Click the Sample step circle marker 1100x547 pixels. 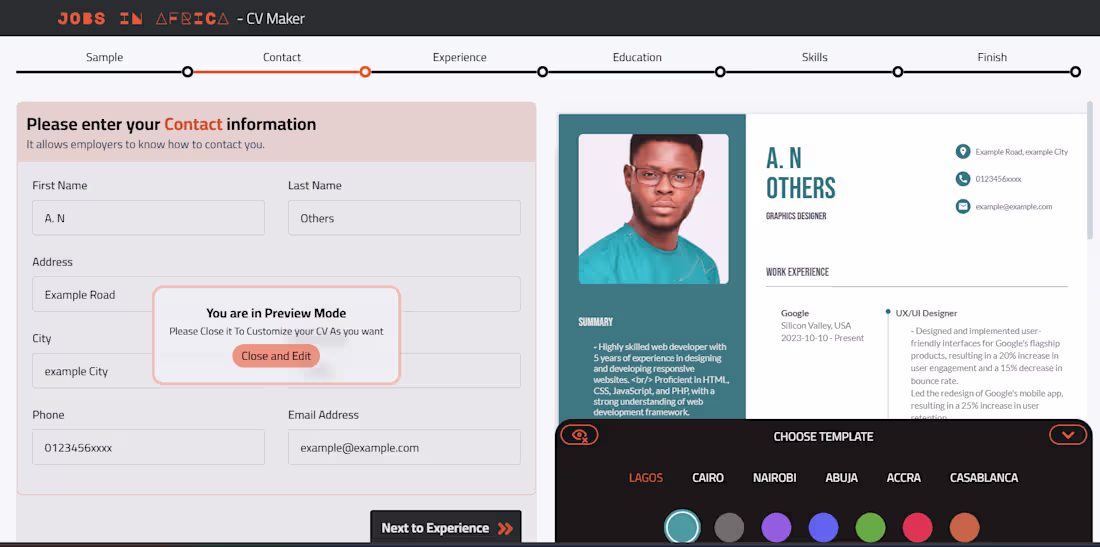coord(187,72)
